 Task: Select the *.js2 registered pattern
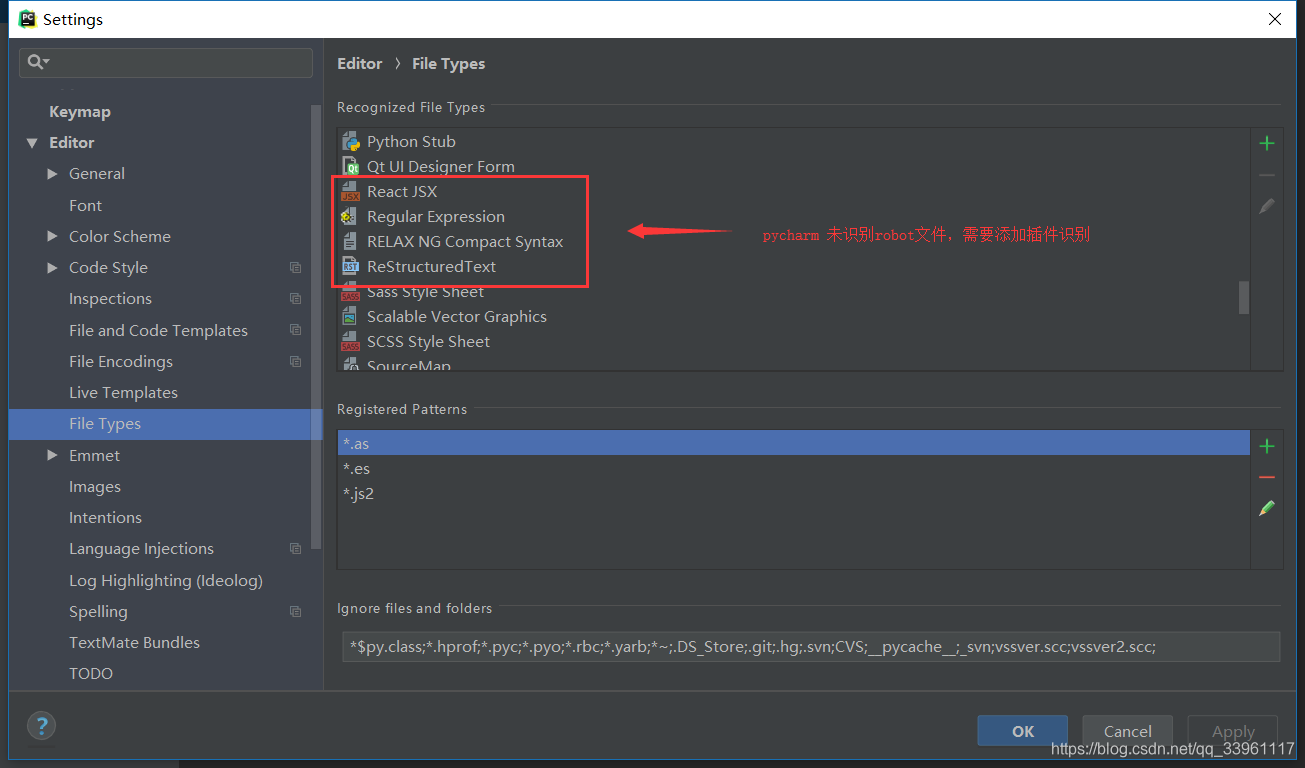[794, 493]
